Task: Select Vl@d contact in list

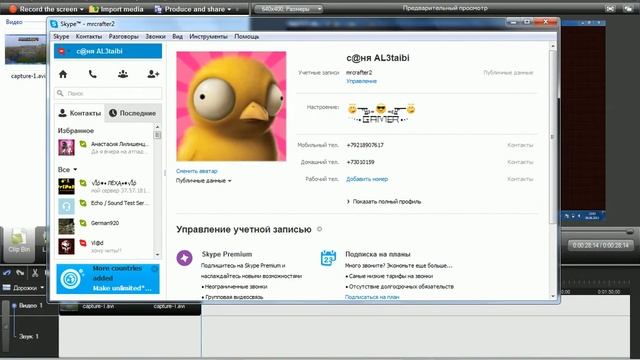Action: pyautogui.click(x=104, y=247)
